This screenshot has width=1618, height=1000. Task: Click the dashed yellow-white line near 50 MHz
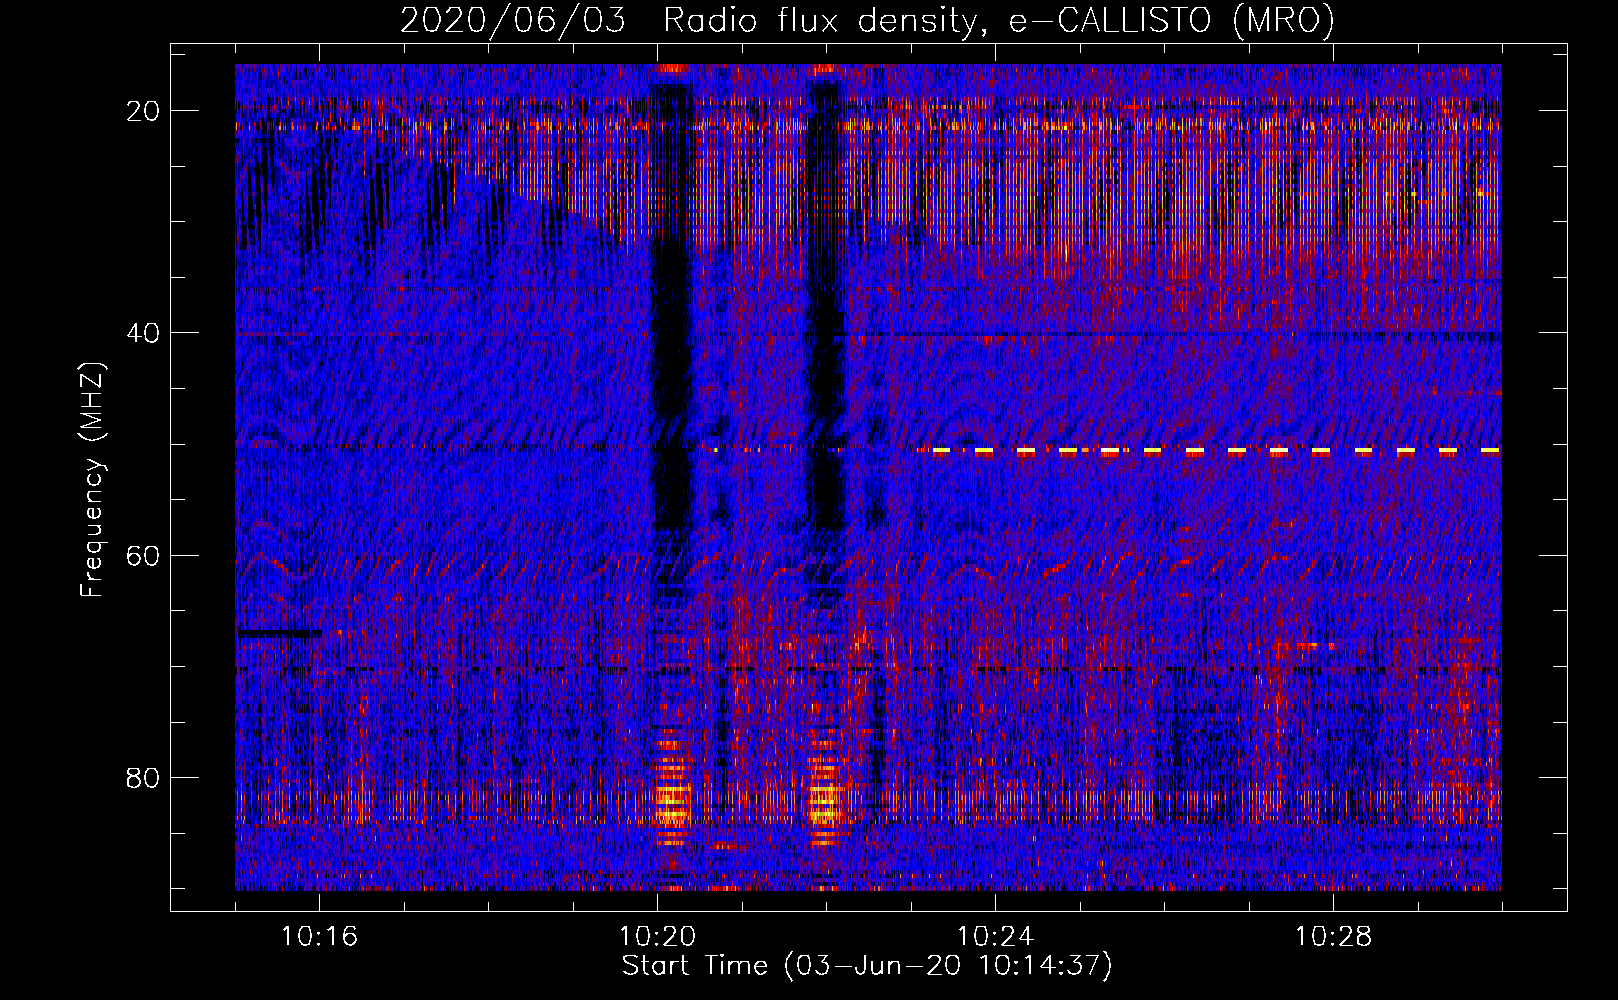pyautogui.click(x=1216, y=452)
